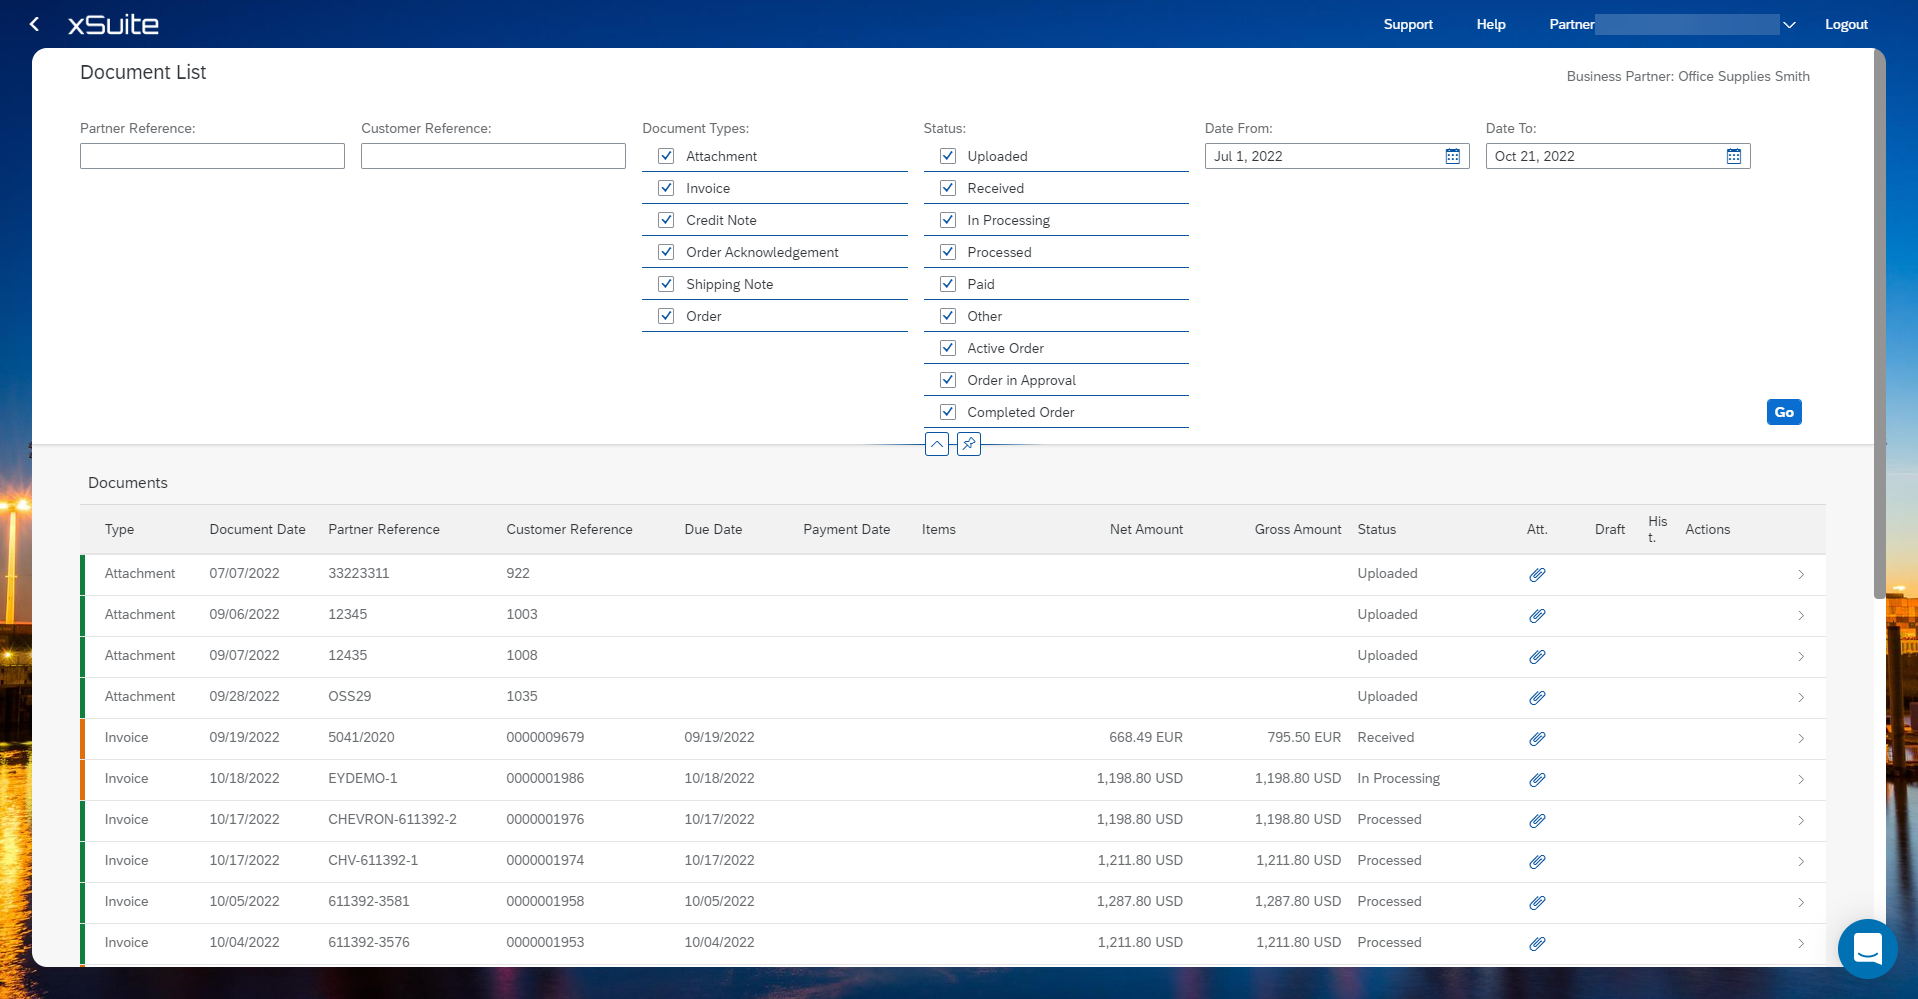Expand details for OSS29 attachment row
Viewport: 1918px width, 999px height.
(x=1800, y=697)
